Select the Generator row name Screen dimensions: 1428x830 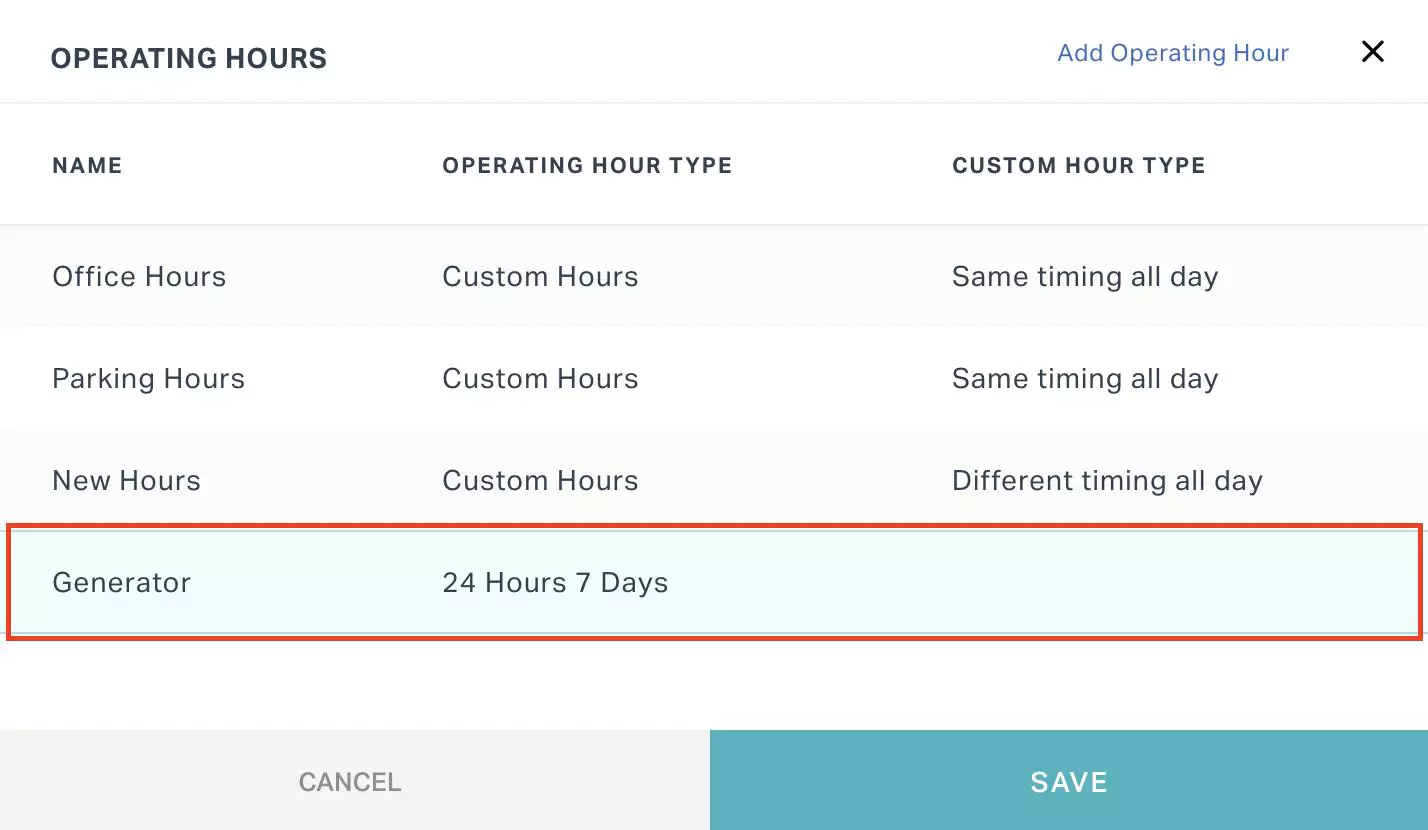coord(121,583)
